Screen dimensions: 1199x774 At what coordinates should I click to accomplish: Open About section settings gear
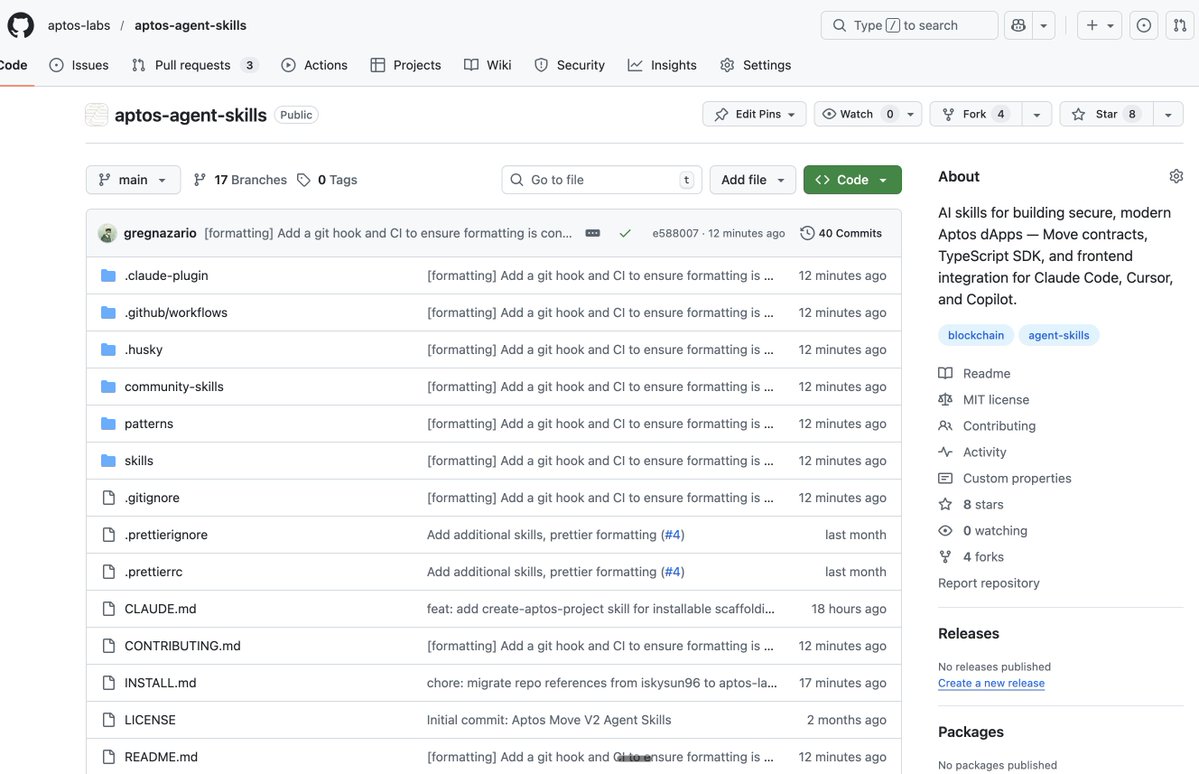pyautogui.click(x=1176, y=176)
